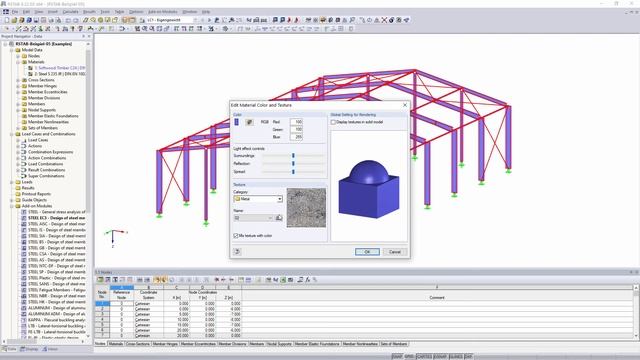
Task: Expand the Loads tree node
Action: (12, 182)
